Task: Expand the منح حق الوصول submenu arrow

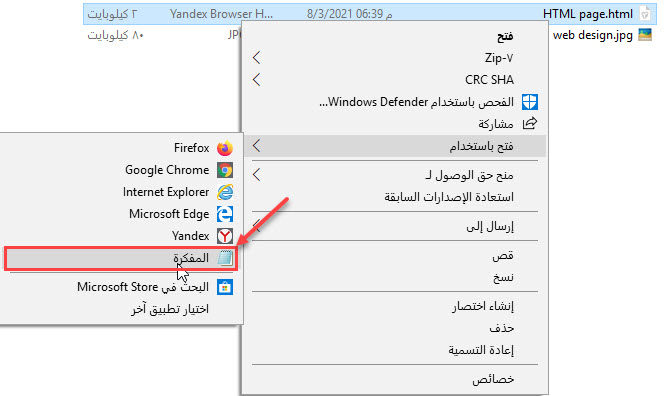Action: point(256,175)
